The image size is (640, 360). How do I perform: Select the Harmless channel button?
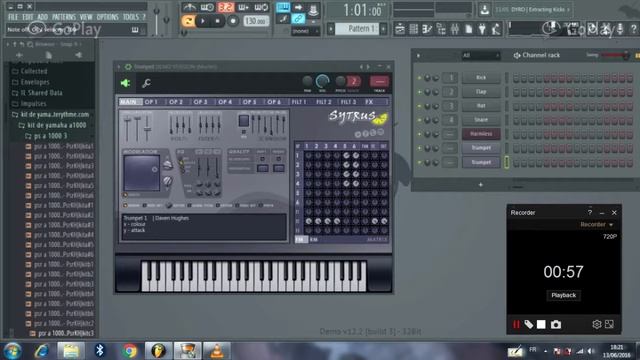(481, 134)
